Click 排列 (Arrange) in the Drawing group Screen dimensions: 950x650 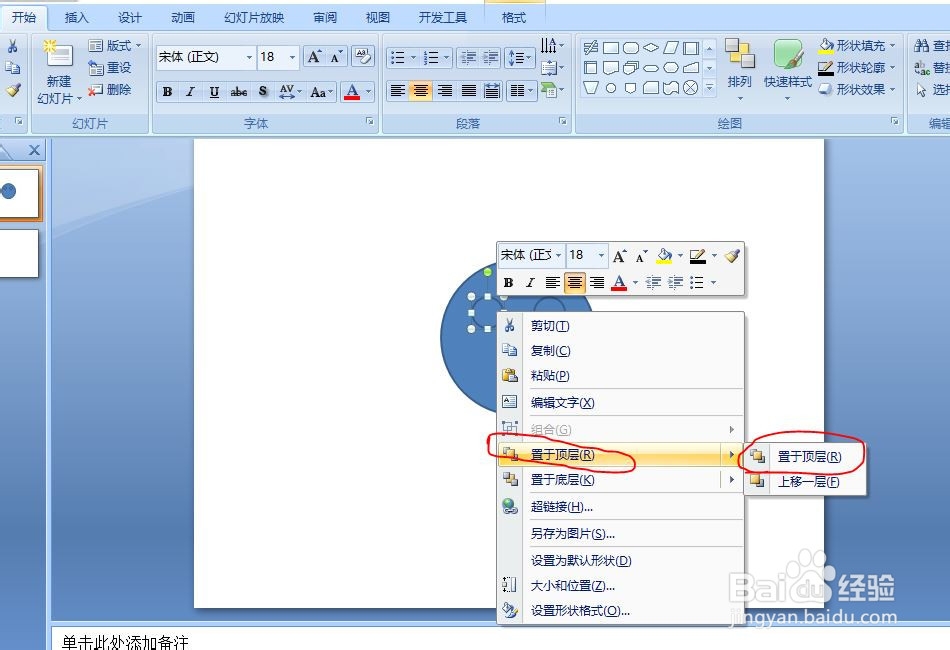(740, 78)
